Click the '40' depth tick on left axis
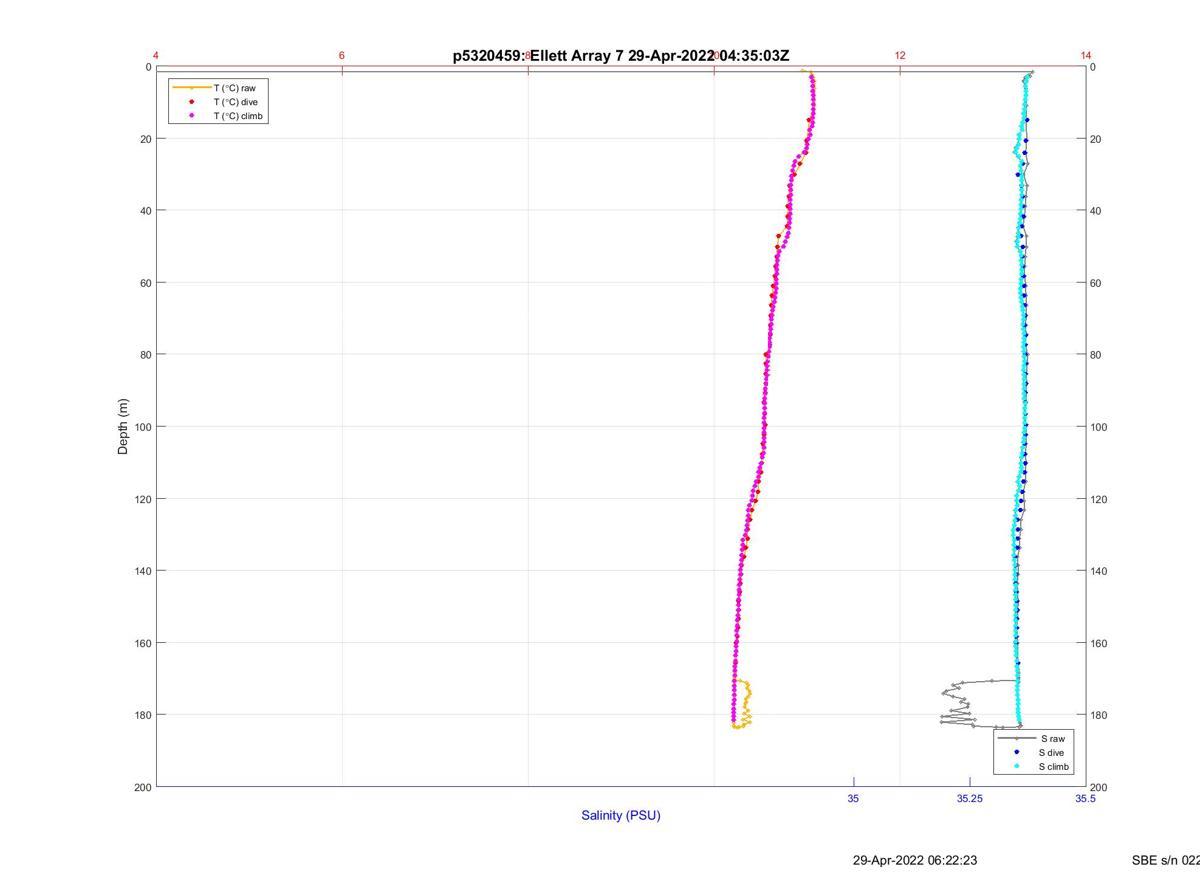 coord(145,211)
